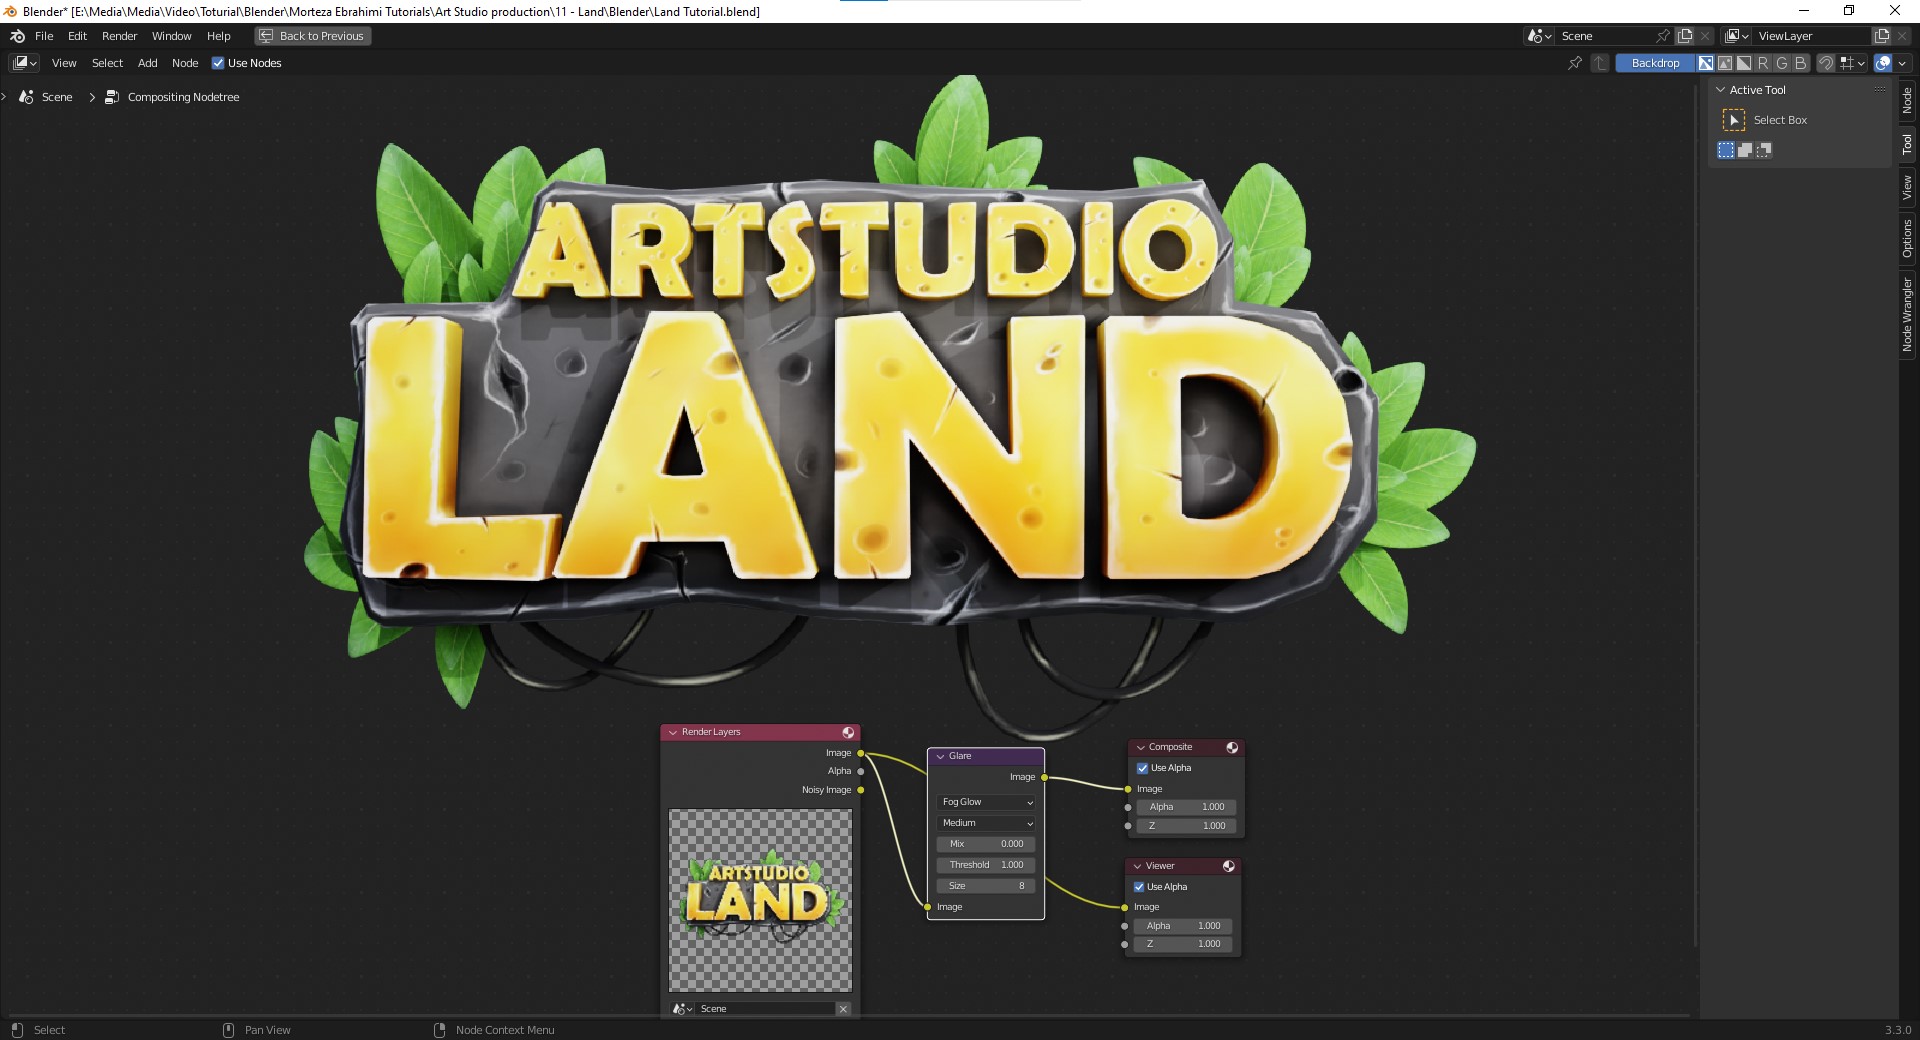This screenshot has height=1040, width=1920.
Task: Remove the Scene from the Render Layers node
Action: tap(843, 1009)
